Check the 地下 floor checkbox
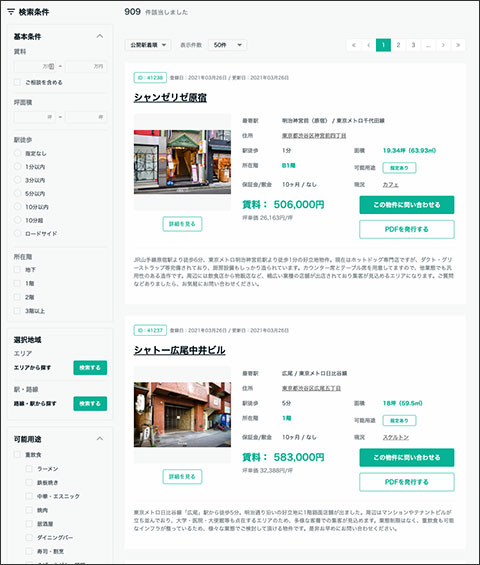 pos(17,270)
